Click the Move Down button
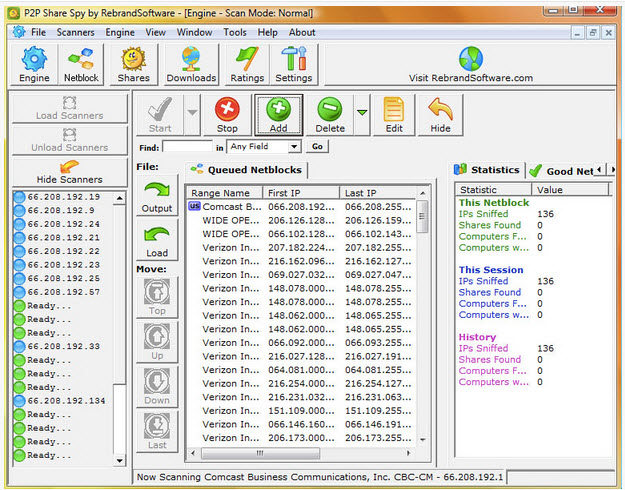This screenshot has width=625, height=490. click(x=157, y=386)
